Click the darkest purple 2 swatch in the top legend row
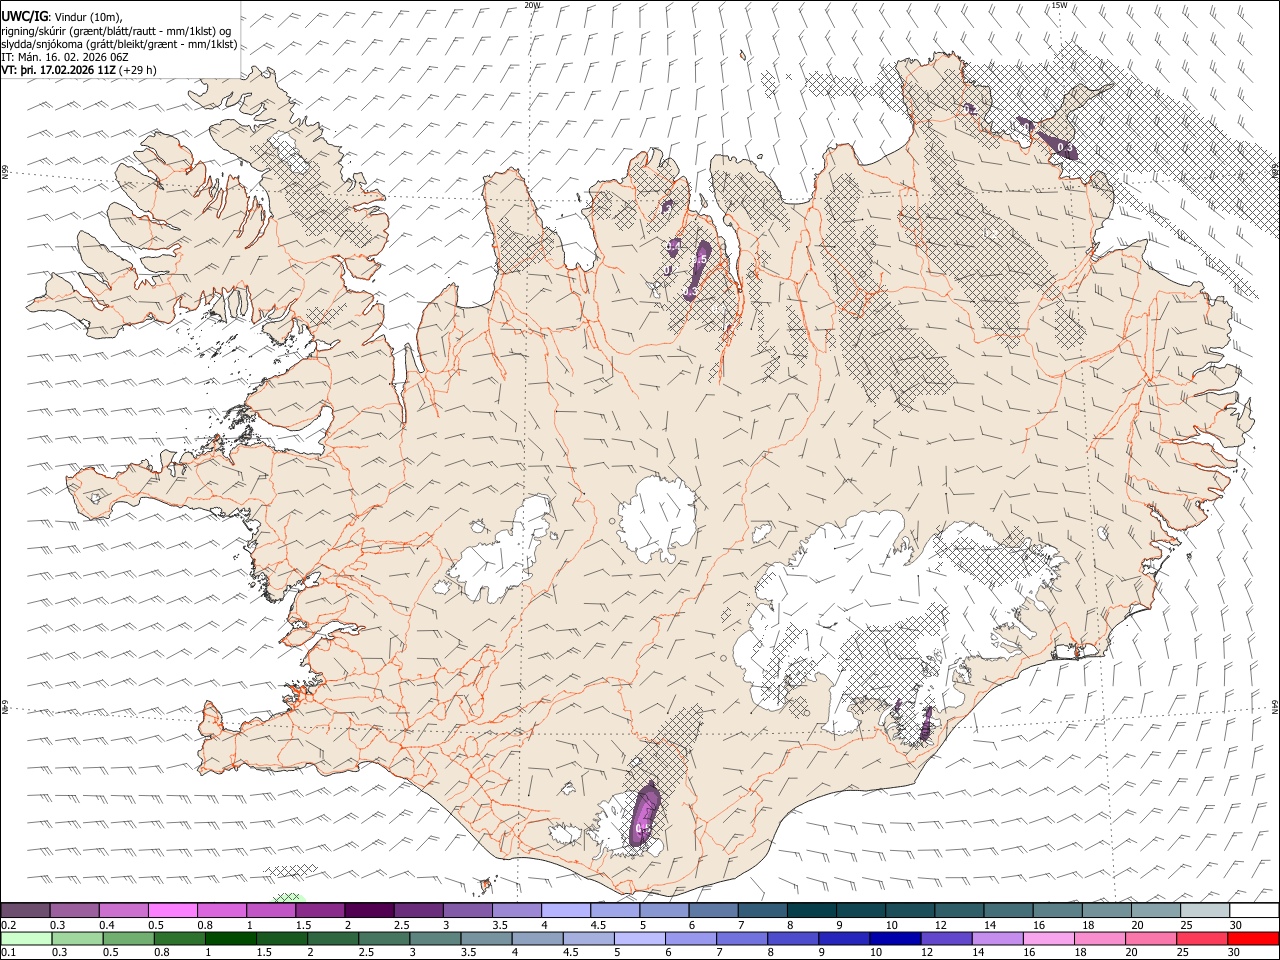 click(x=368, y=910)
